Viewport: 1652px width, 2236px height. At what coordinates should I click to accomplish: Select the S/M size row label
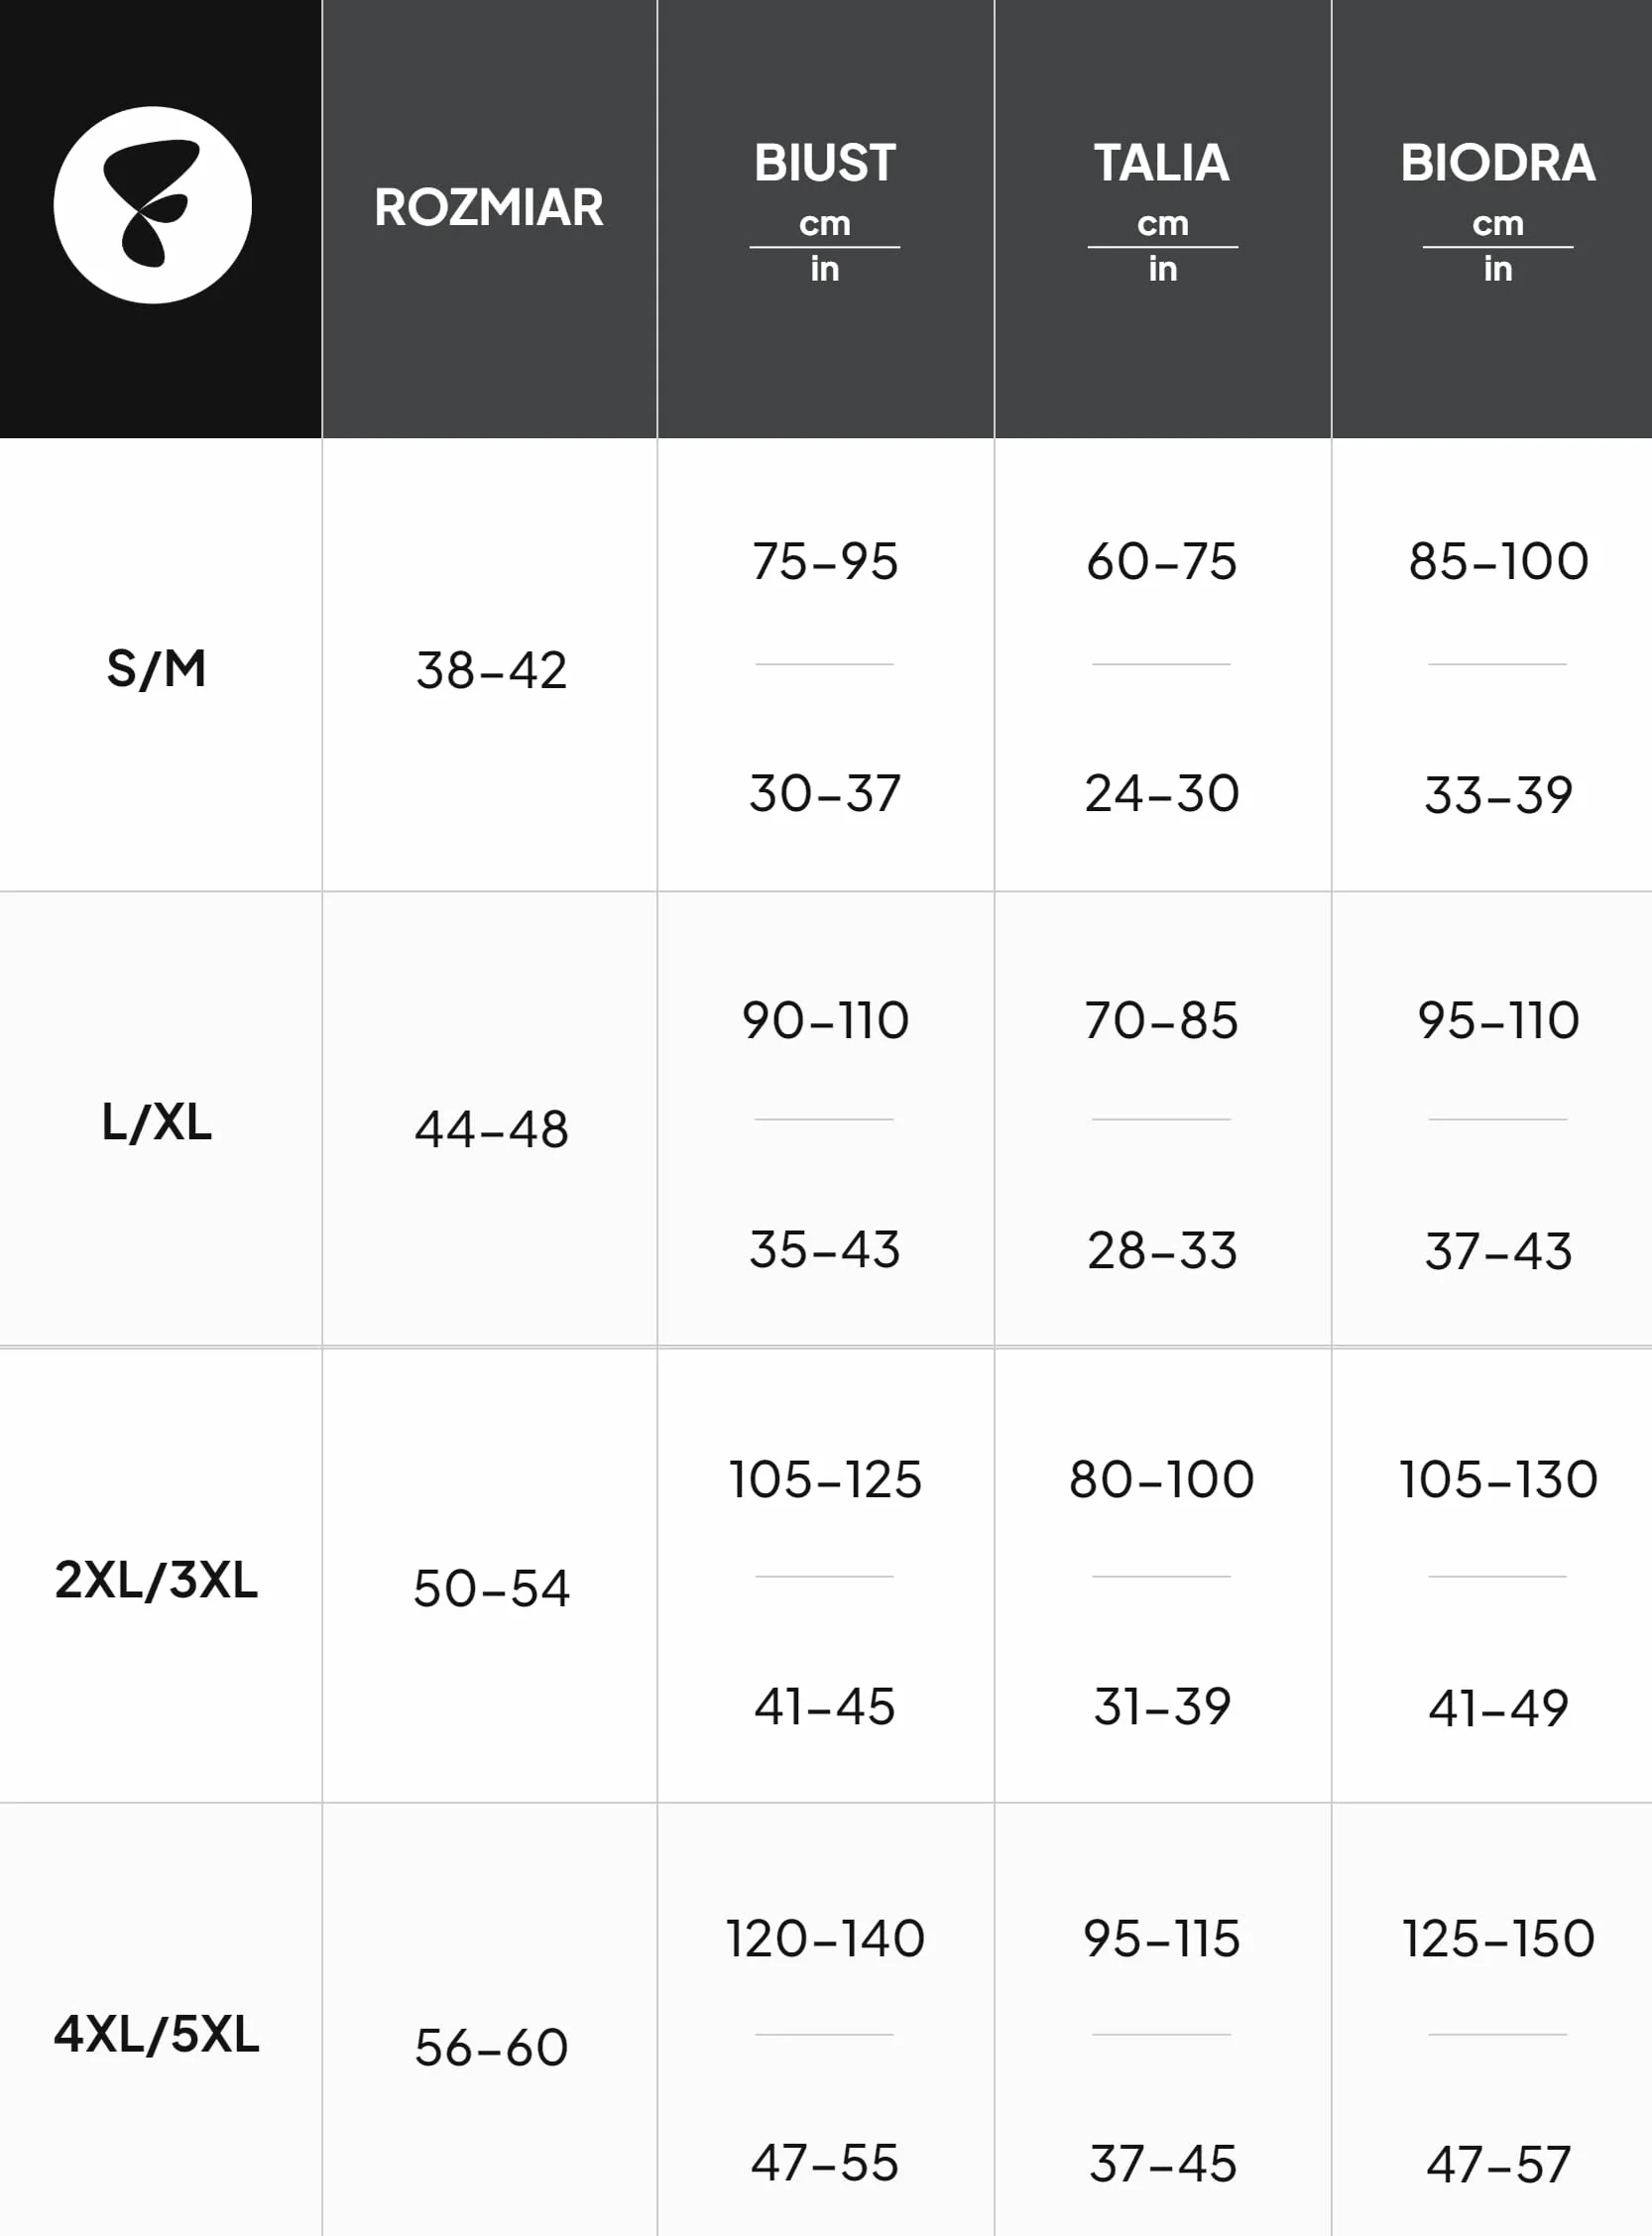[156, 669]
